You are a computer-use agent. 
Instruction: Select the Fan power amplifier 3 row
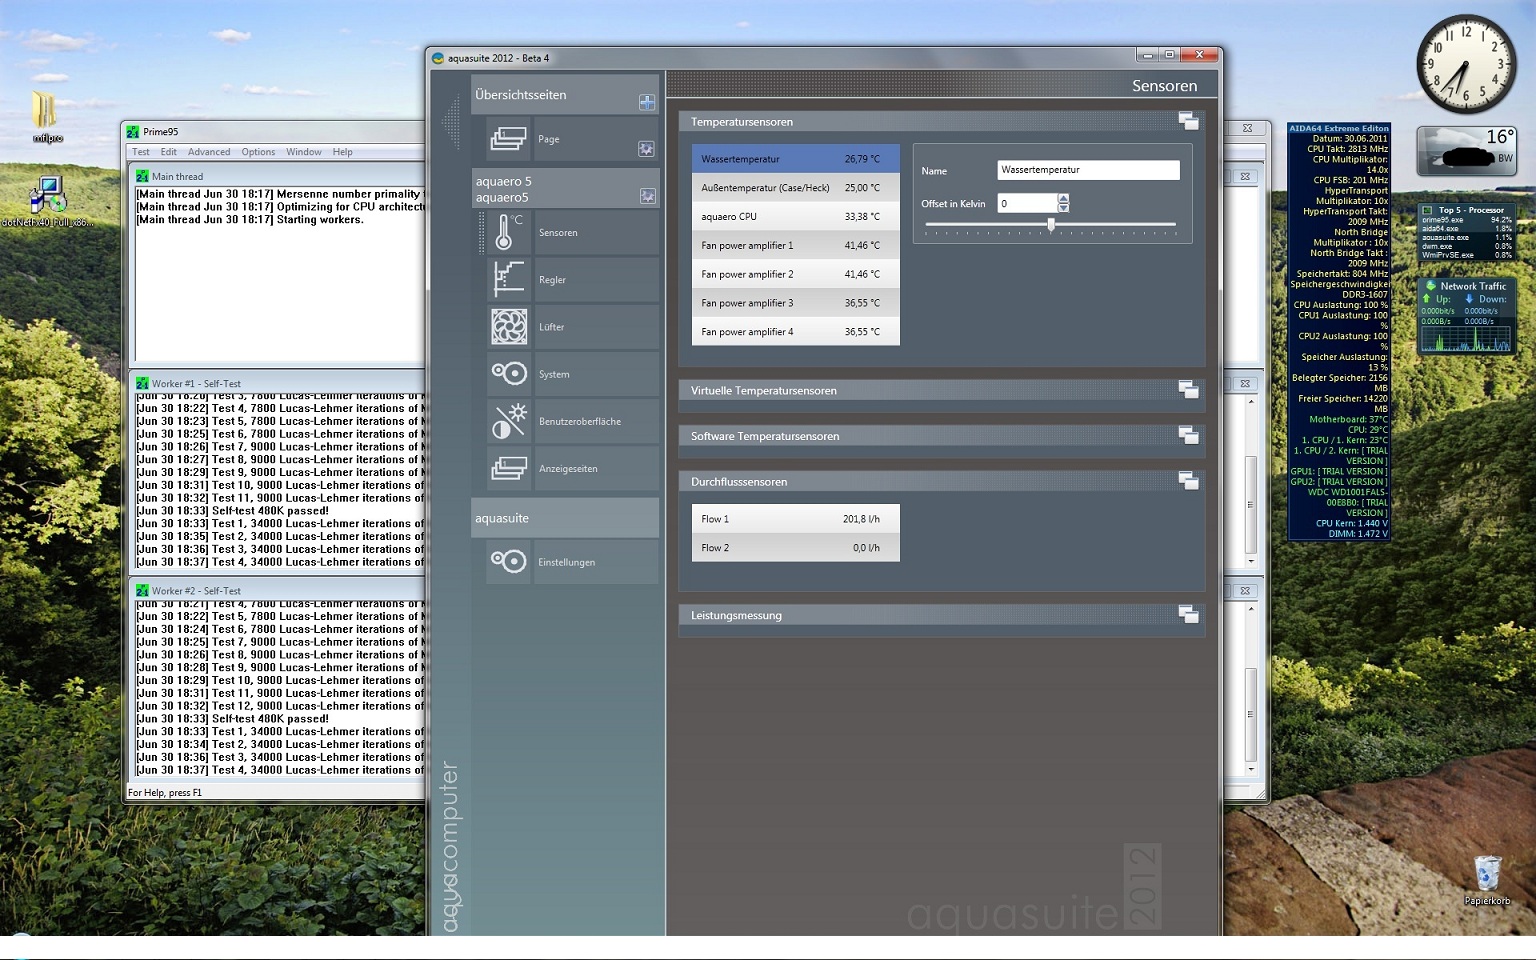(x=796, y=303)
